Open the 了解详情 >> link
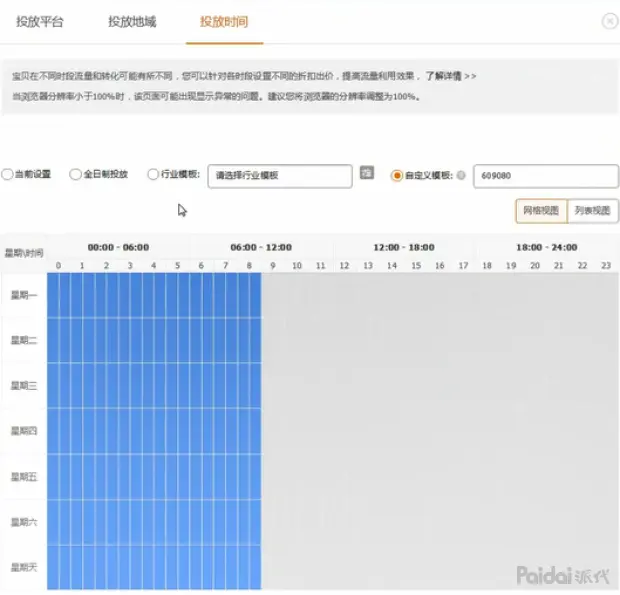 [451, 76]
